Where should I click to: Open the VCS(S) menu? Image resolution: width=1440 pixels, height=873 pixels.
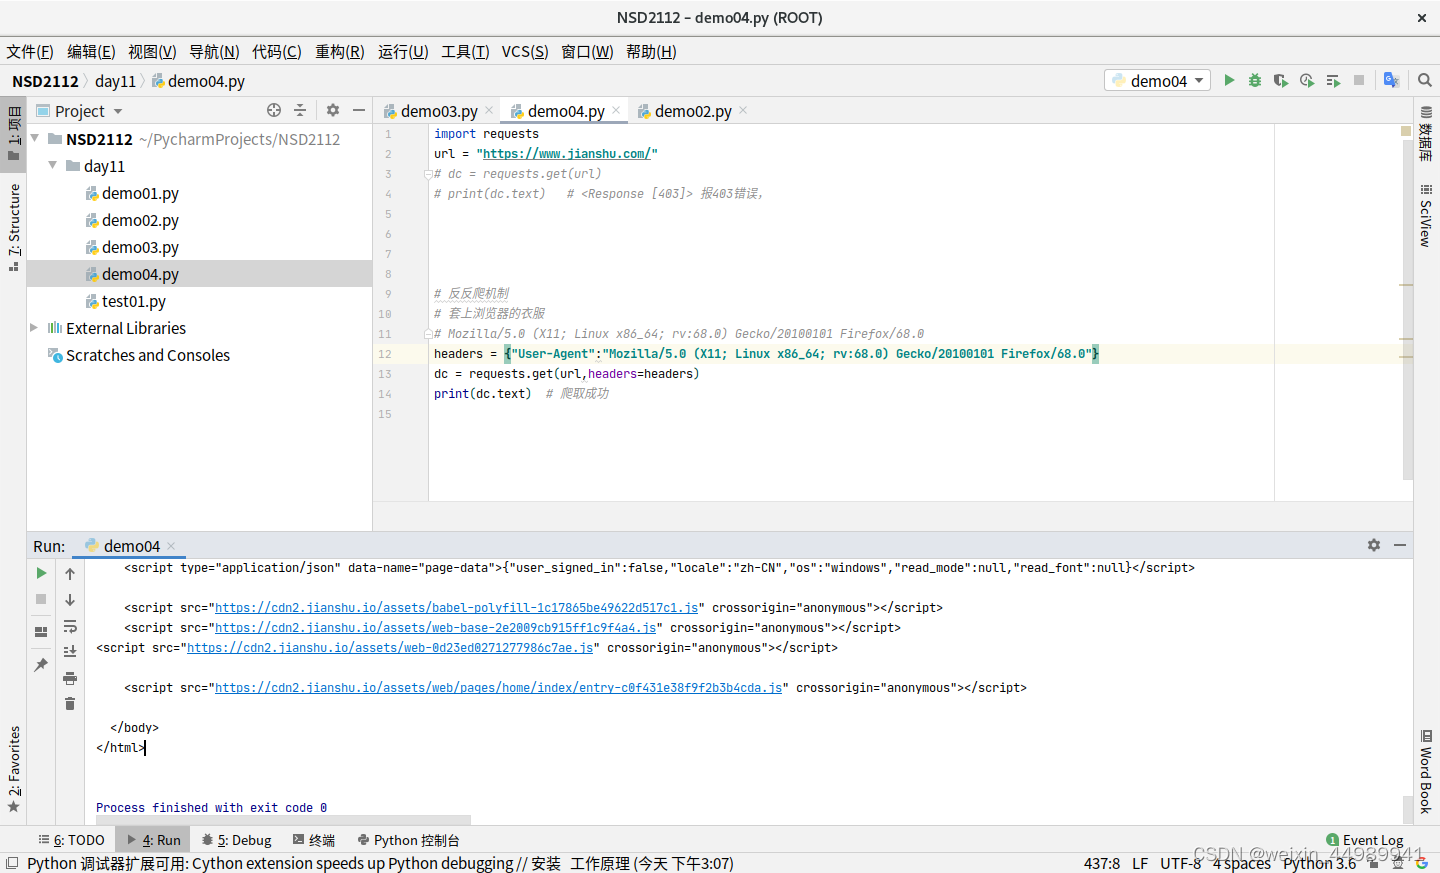[x=525, y=51]
